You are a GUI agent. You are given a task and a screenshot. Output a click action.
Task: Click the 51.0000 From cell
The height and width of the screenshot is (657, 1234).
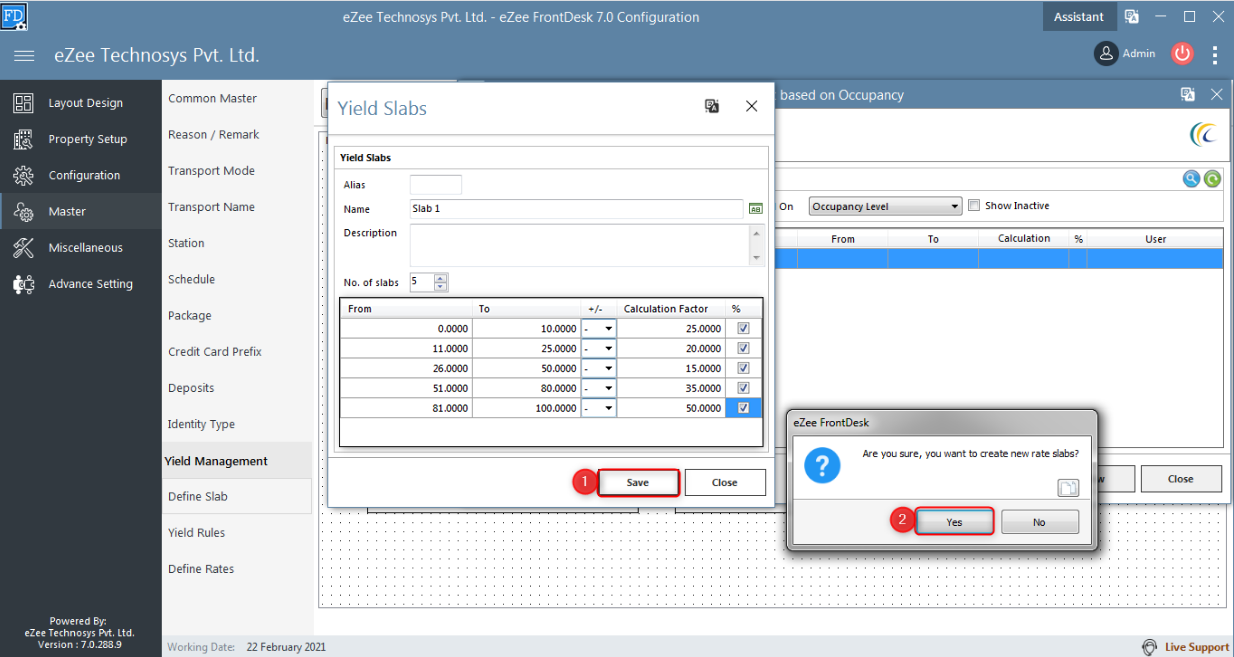406,388
